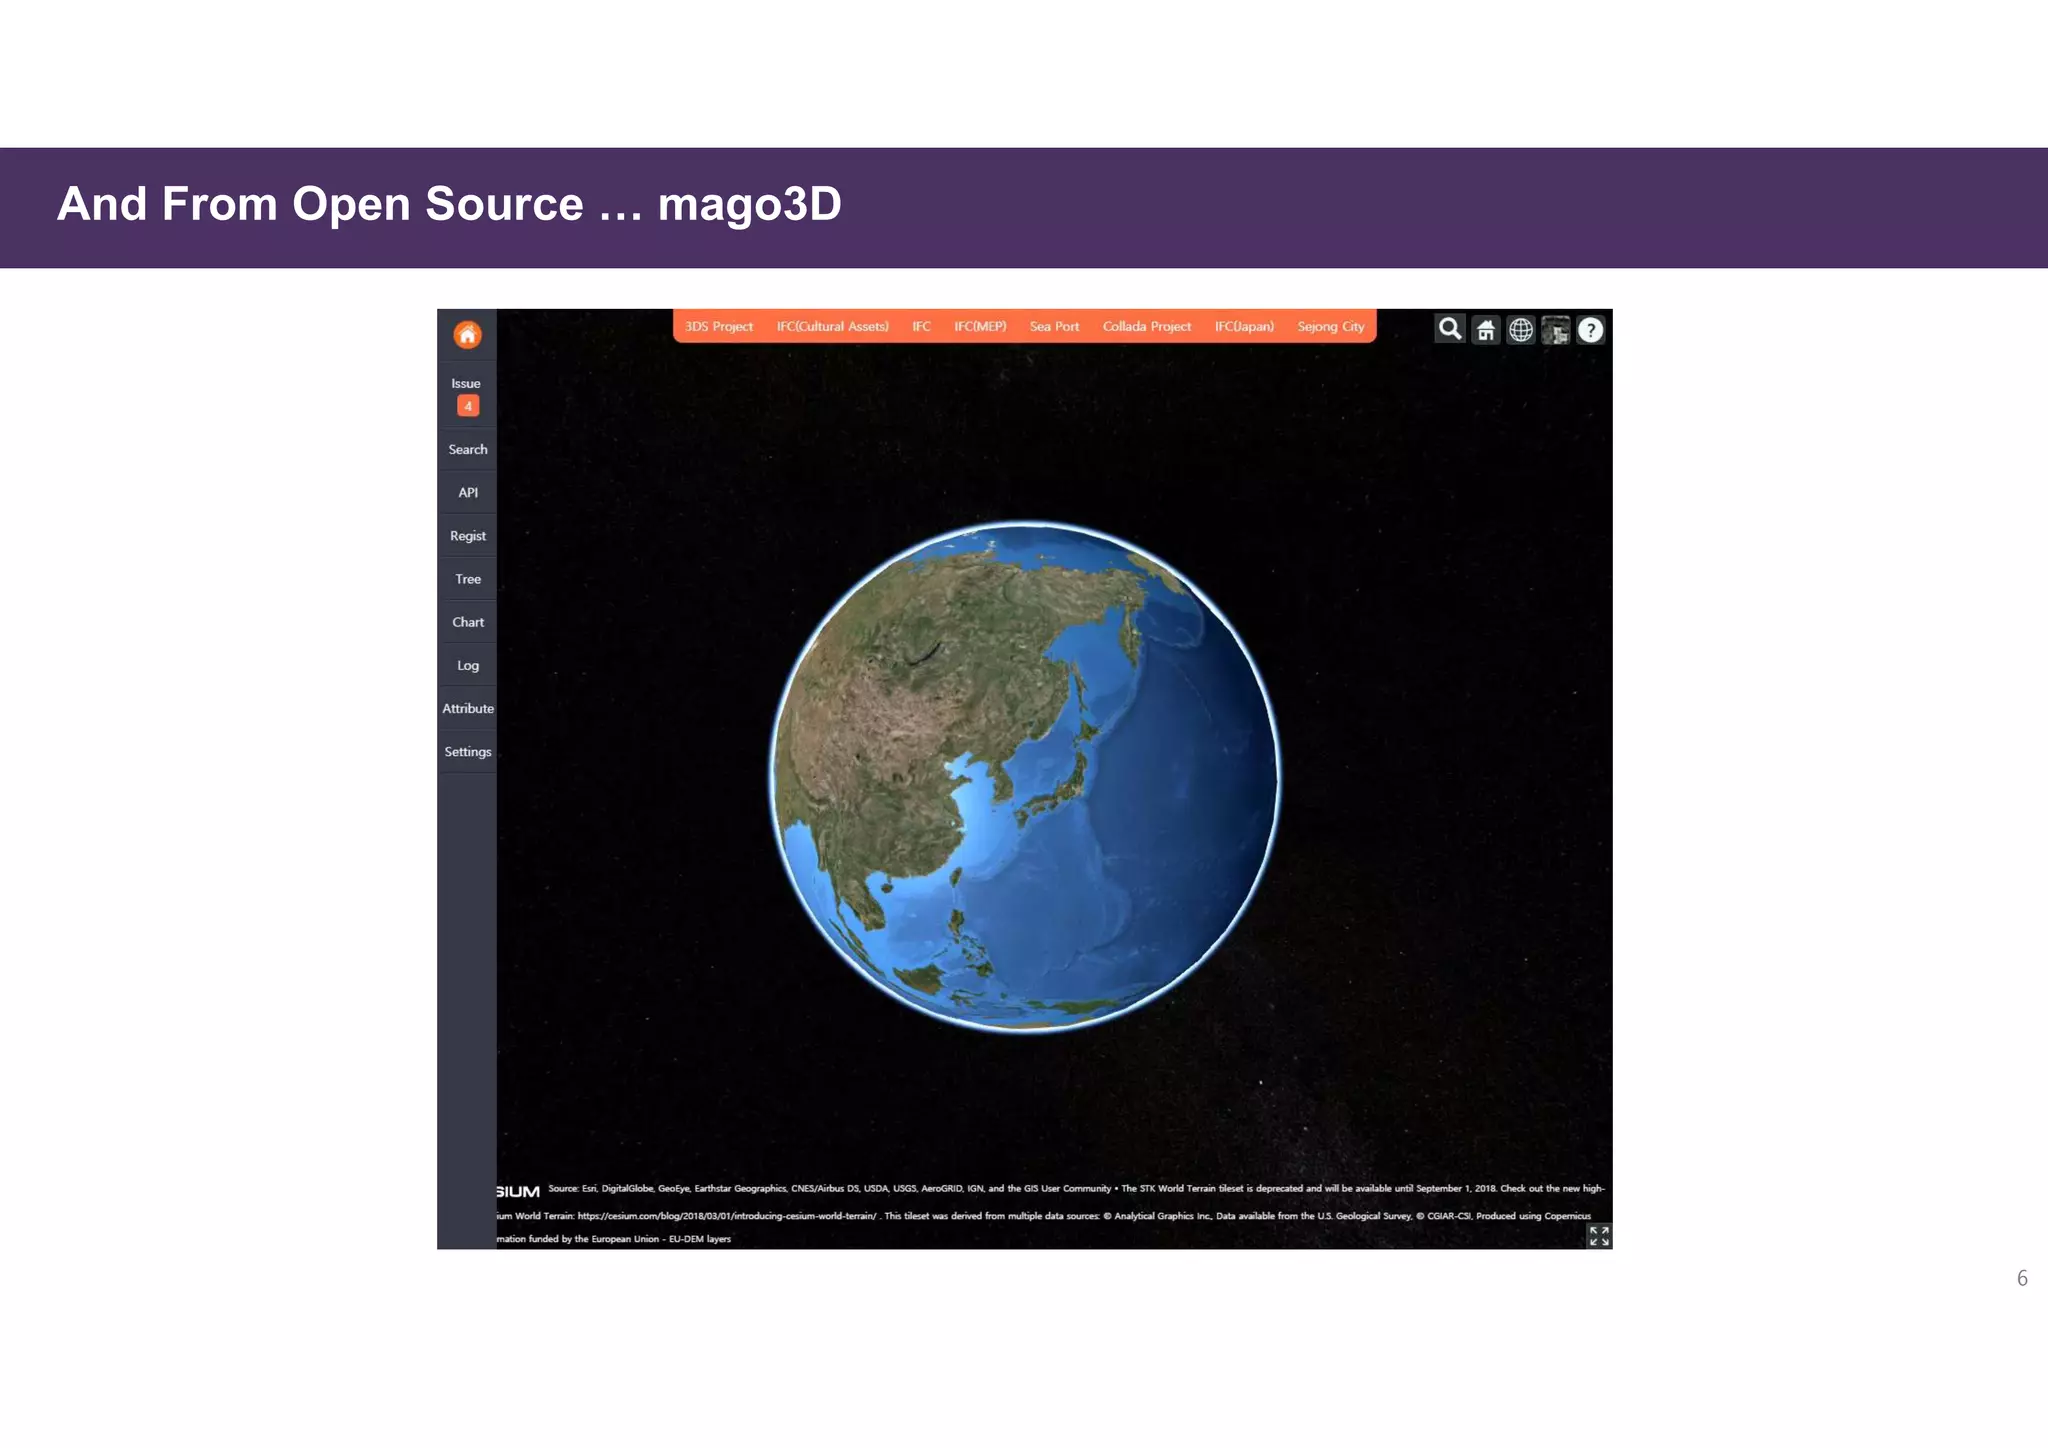
Task: Open the API sidebar item
Action: (467, 493)
